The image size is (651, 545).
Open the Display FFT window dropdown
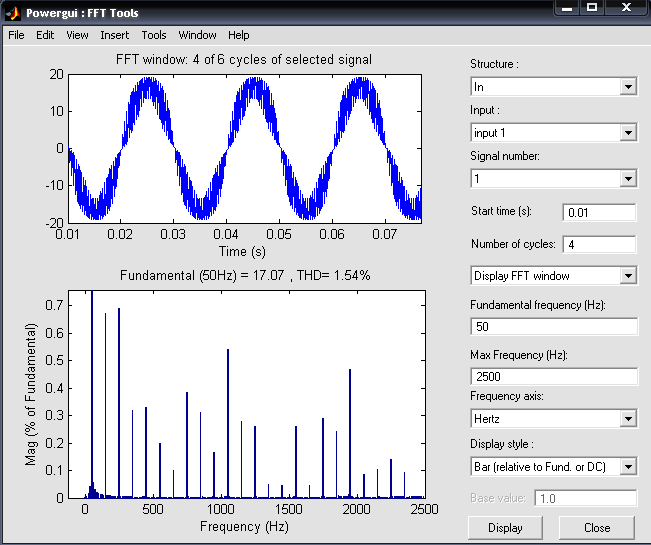[554, 276]
